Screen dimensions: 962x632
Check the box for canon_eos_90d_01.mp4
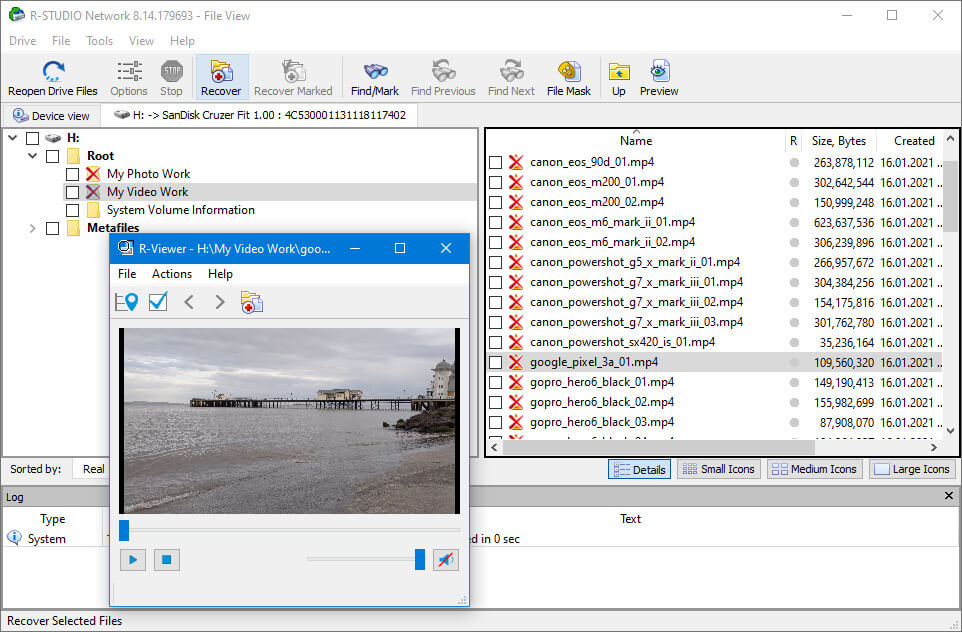point(496,162)
